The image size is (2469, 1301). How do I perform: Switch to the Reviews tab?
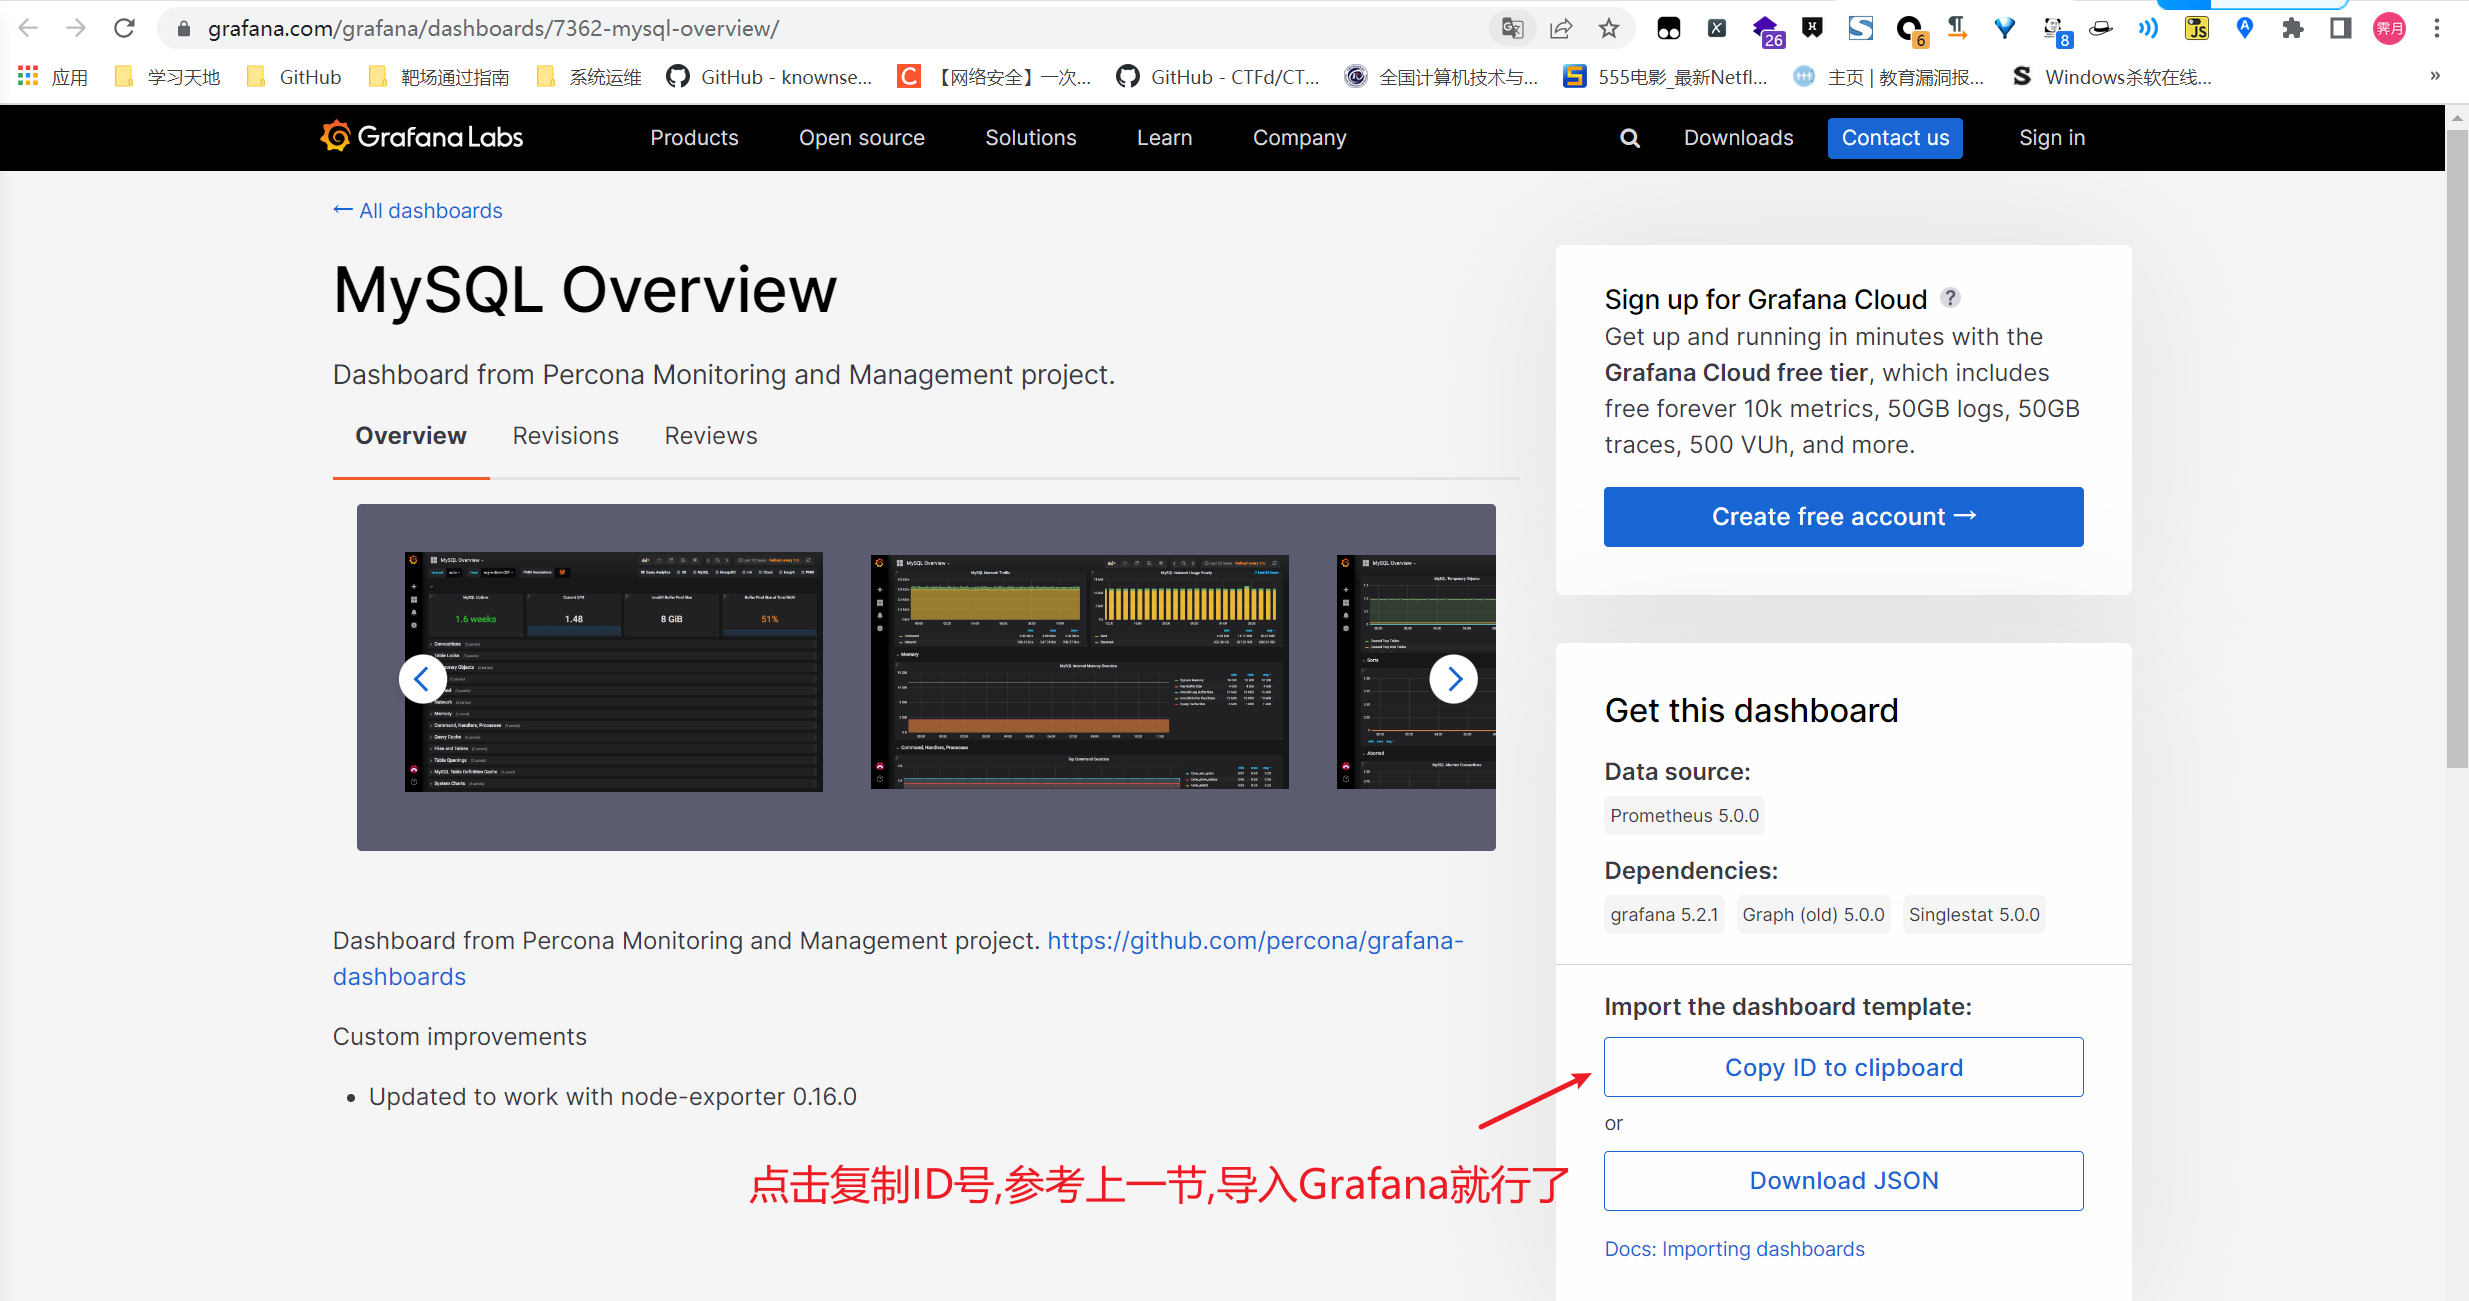(x=710, y=436)
